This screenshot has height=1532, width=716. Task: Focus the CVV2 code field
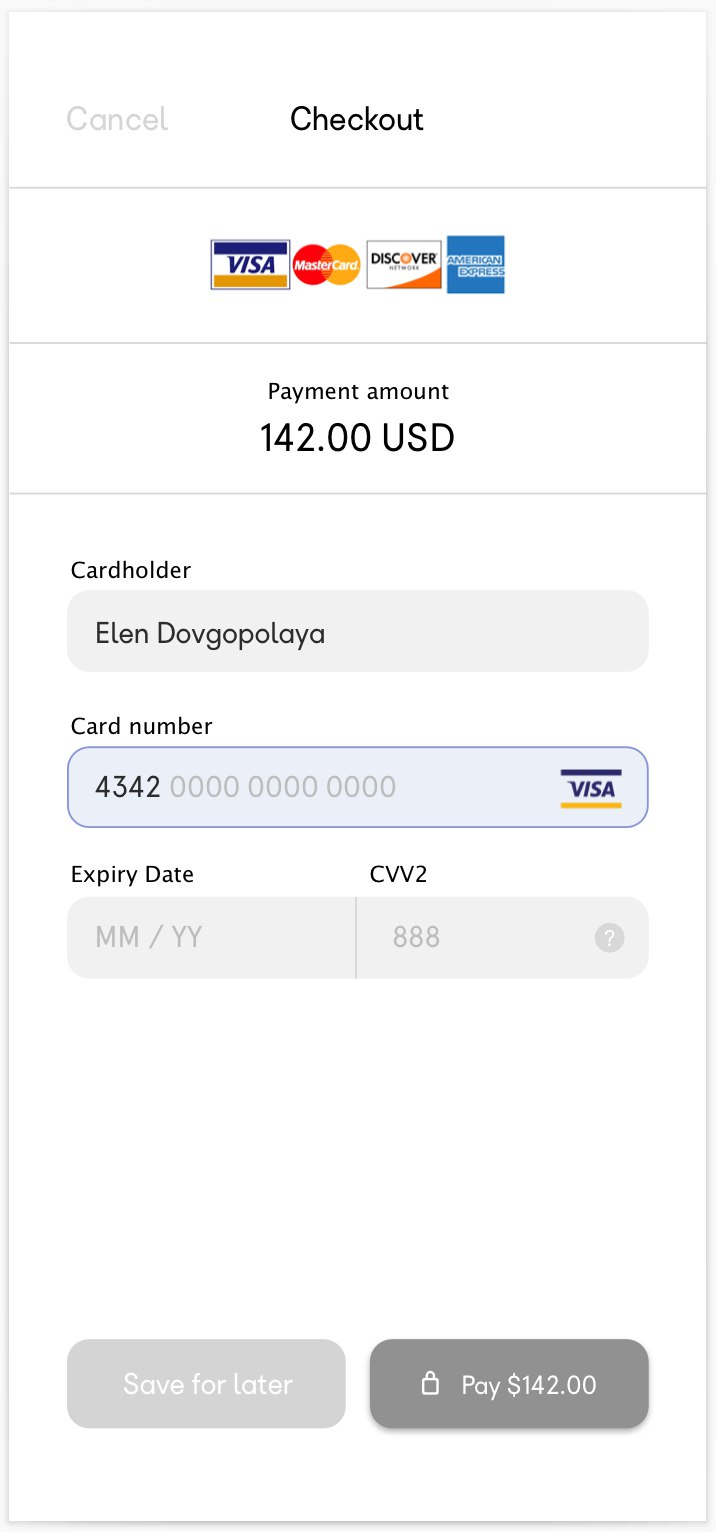point(503,937)
